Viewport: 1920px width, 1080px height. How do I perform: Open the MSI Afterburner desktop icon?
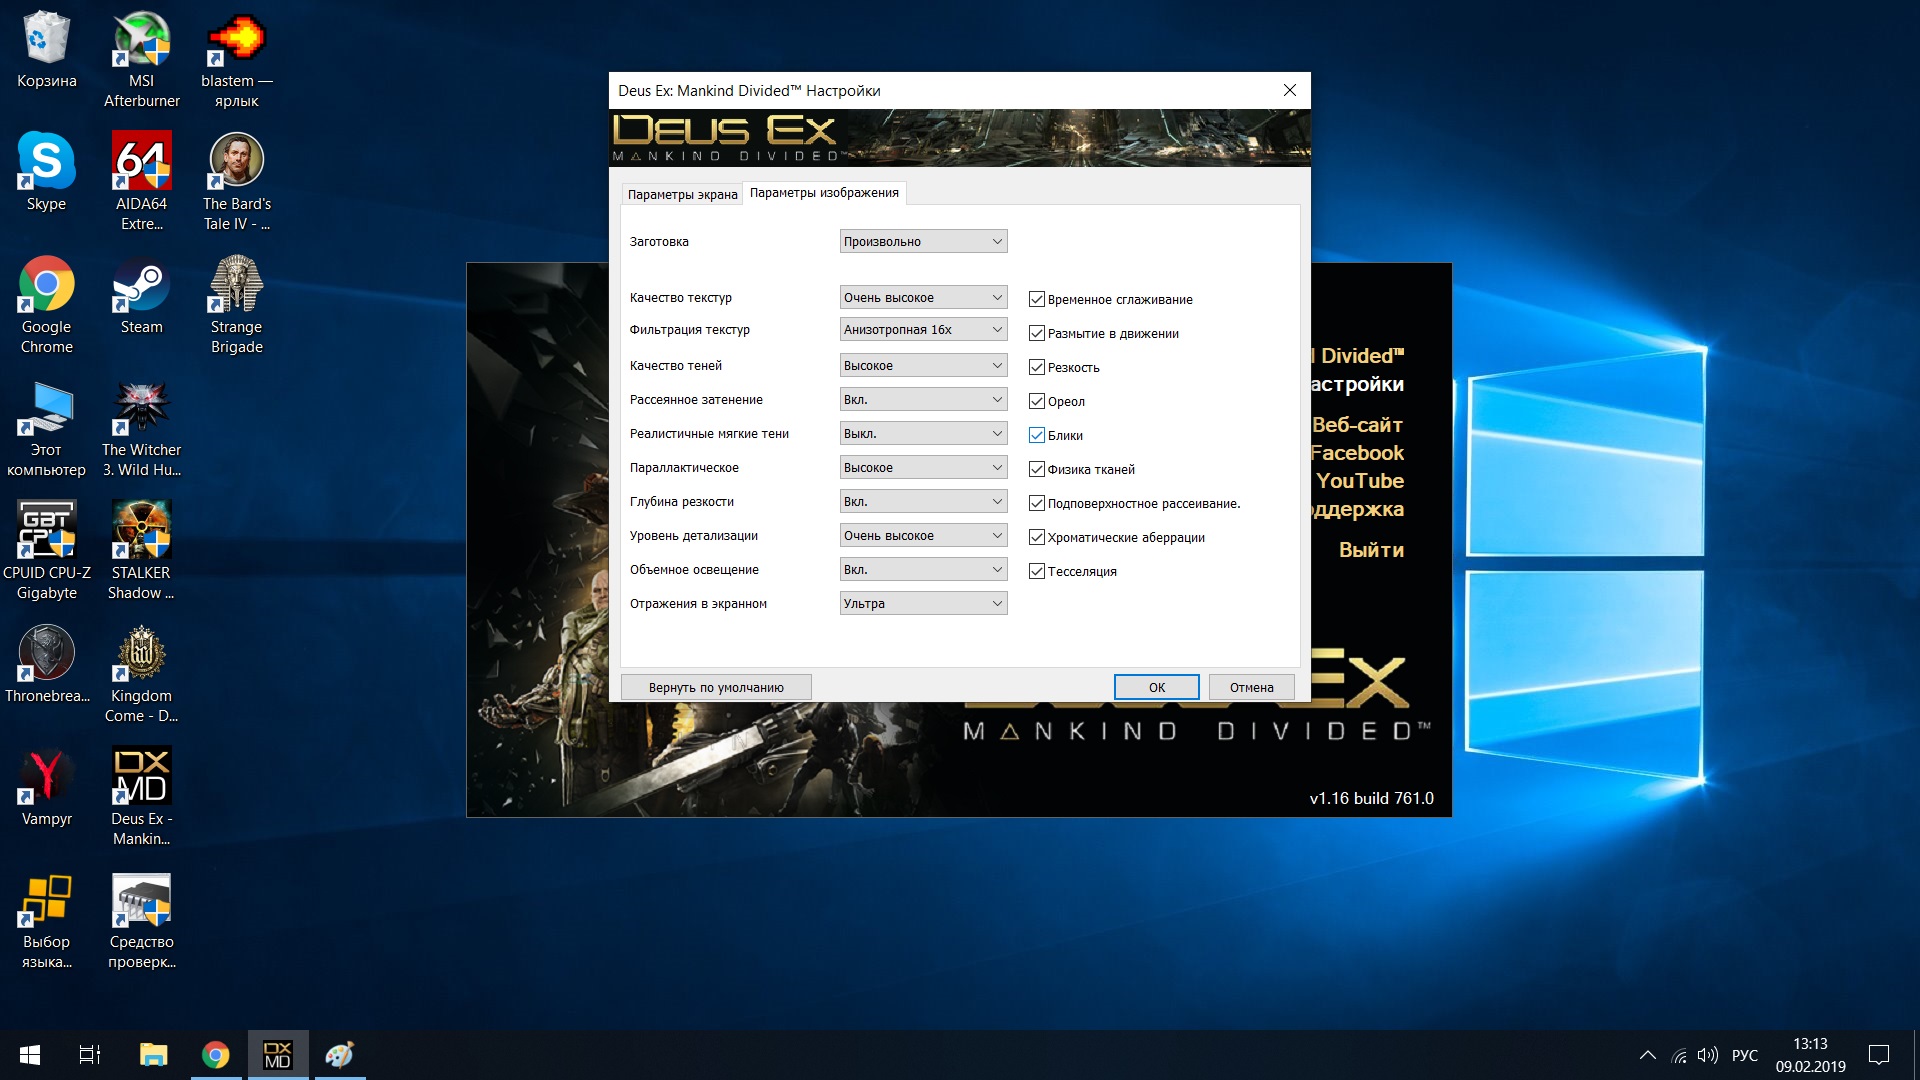[141, 41]
